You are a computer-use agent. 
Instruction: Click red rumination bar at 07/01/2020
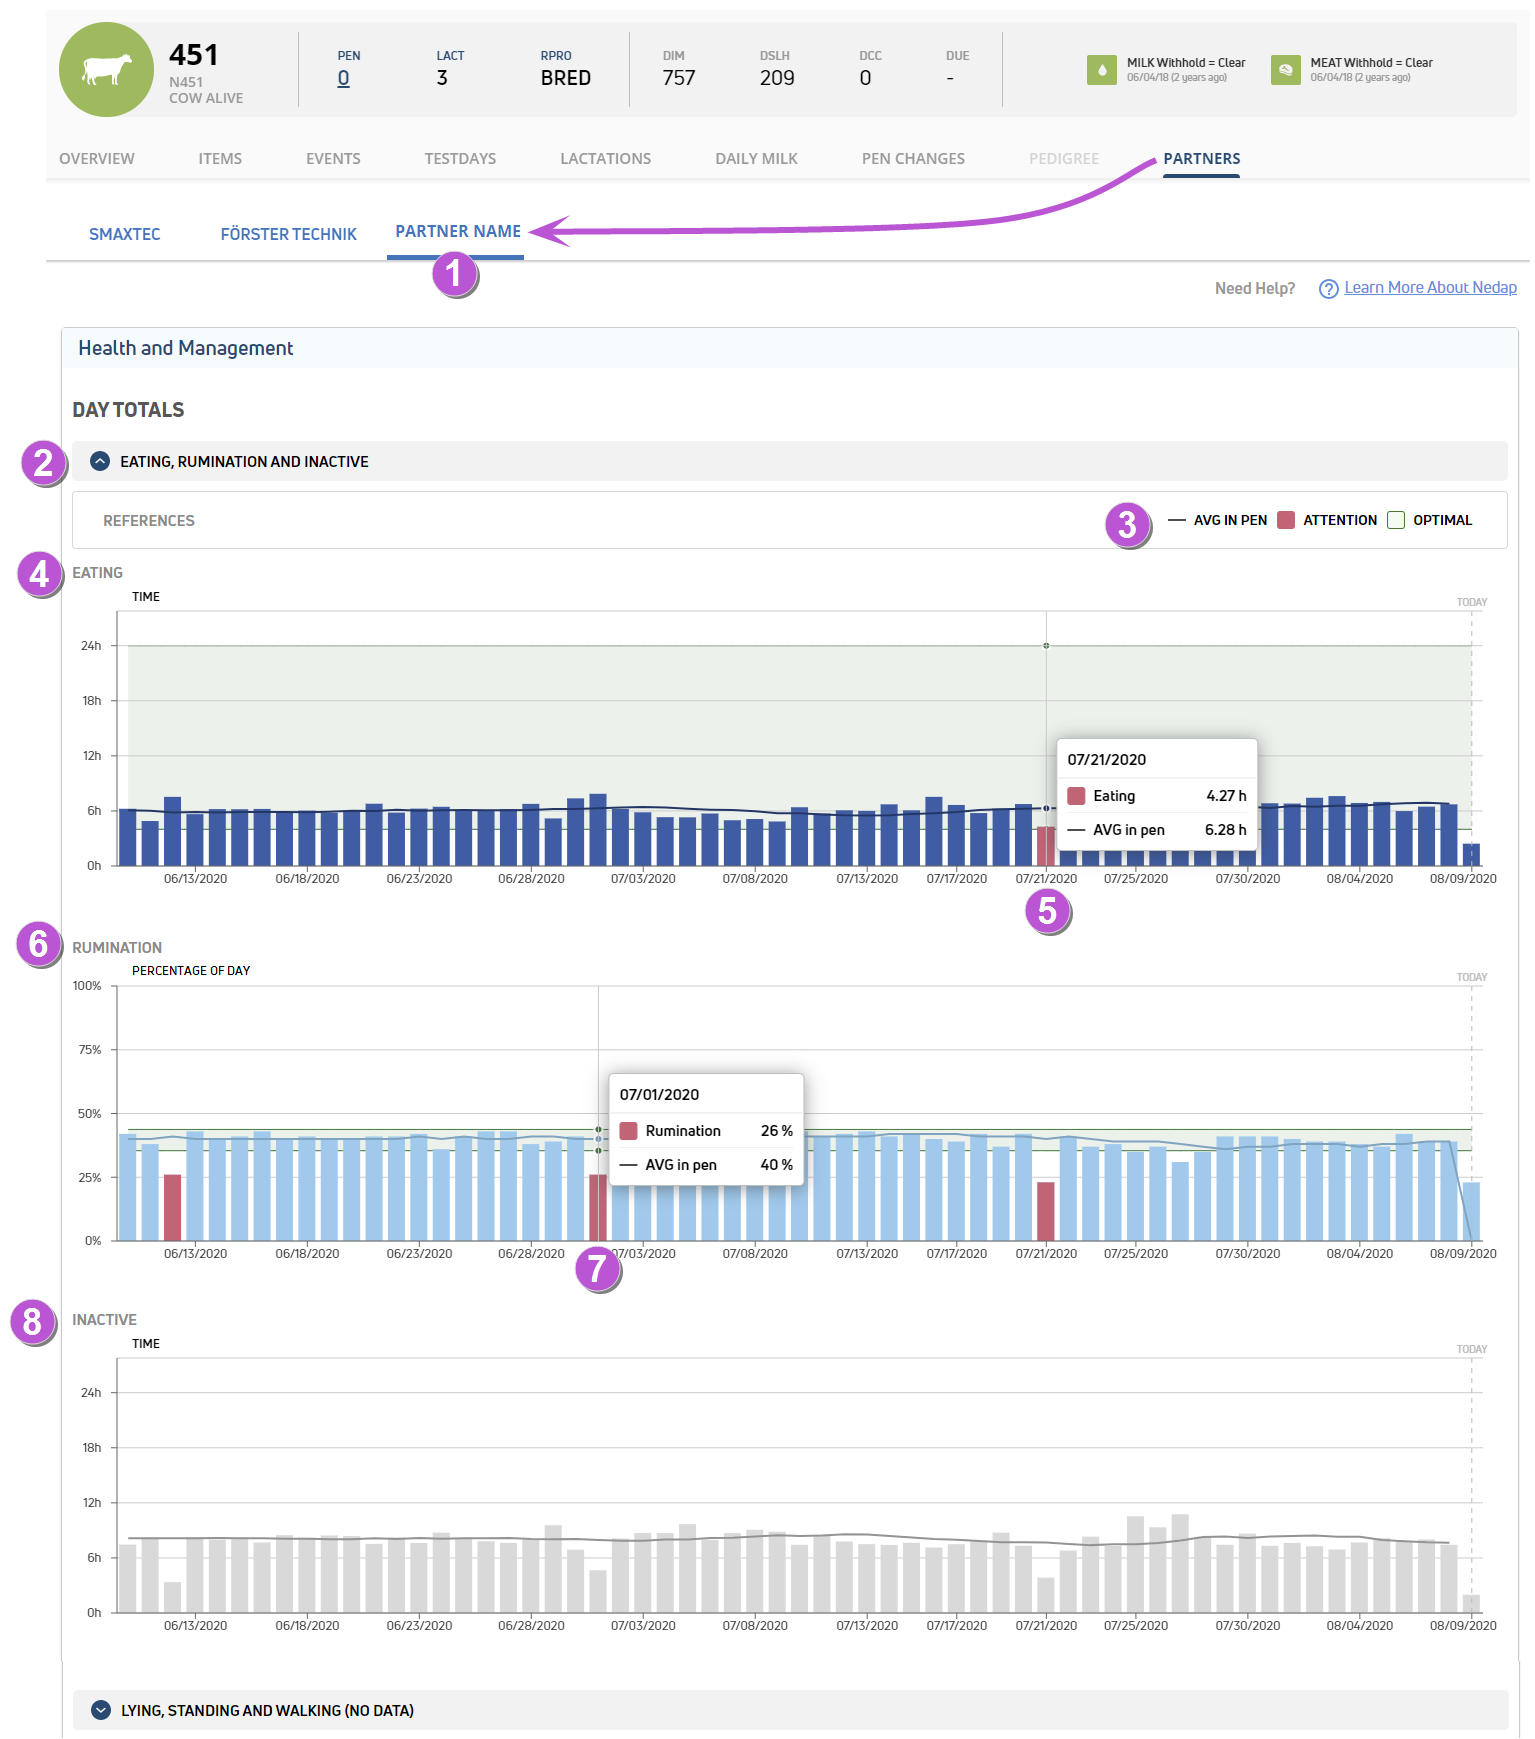pyautogui.click(x=597, y=1208)
